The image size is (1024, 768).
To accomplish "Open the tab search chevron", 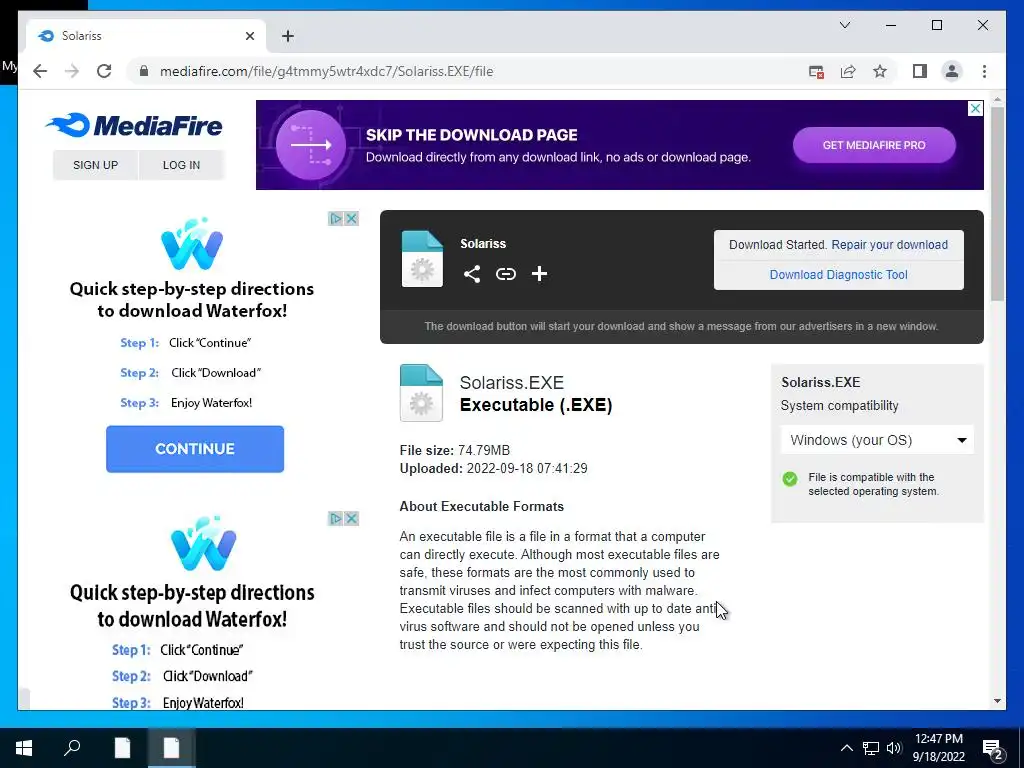I will (844, 25).
